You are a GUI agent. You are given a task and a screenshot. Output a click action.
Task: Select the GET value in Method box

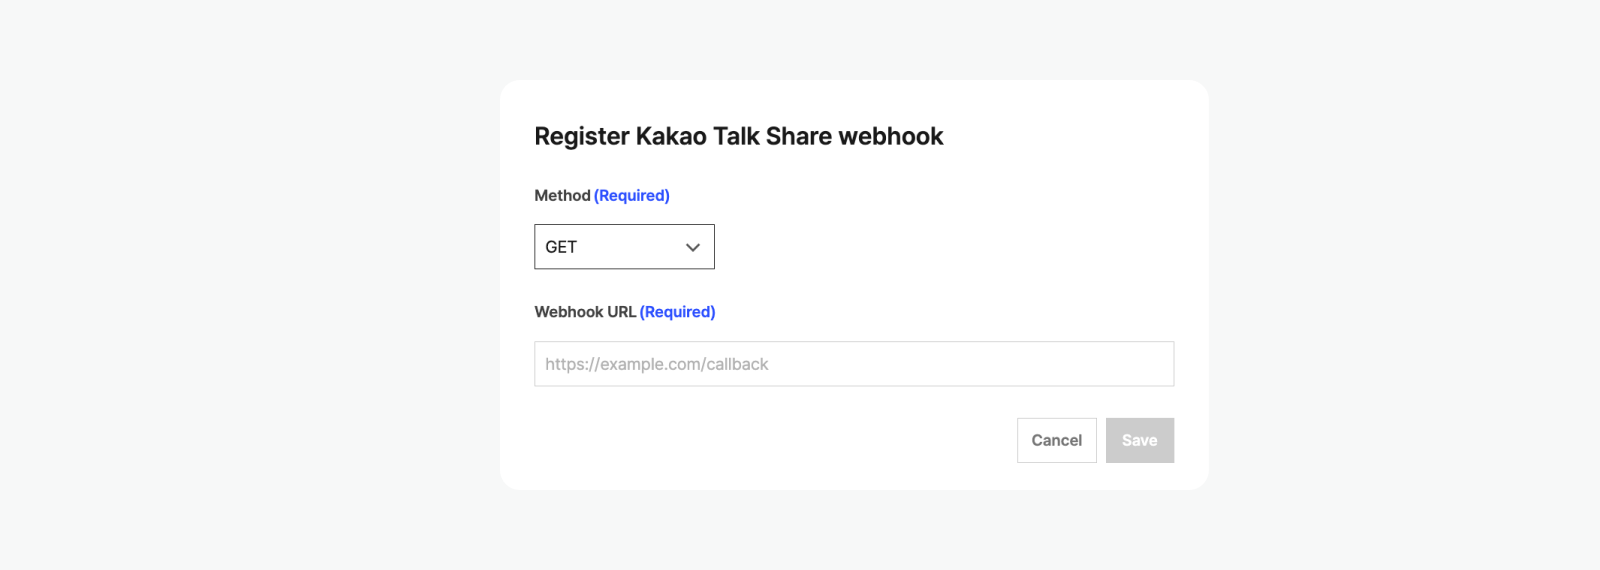561,247
